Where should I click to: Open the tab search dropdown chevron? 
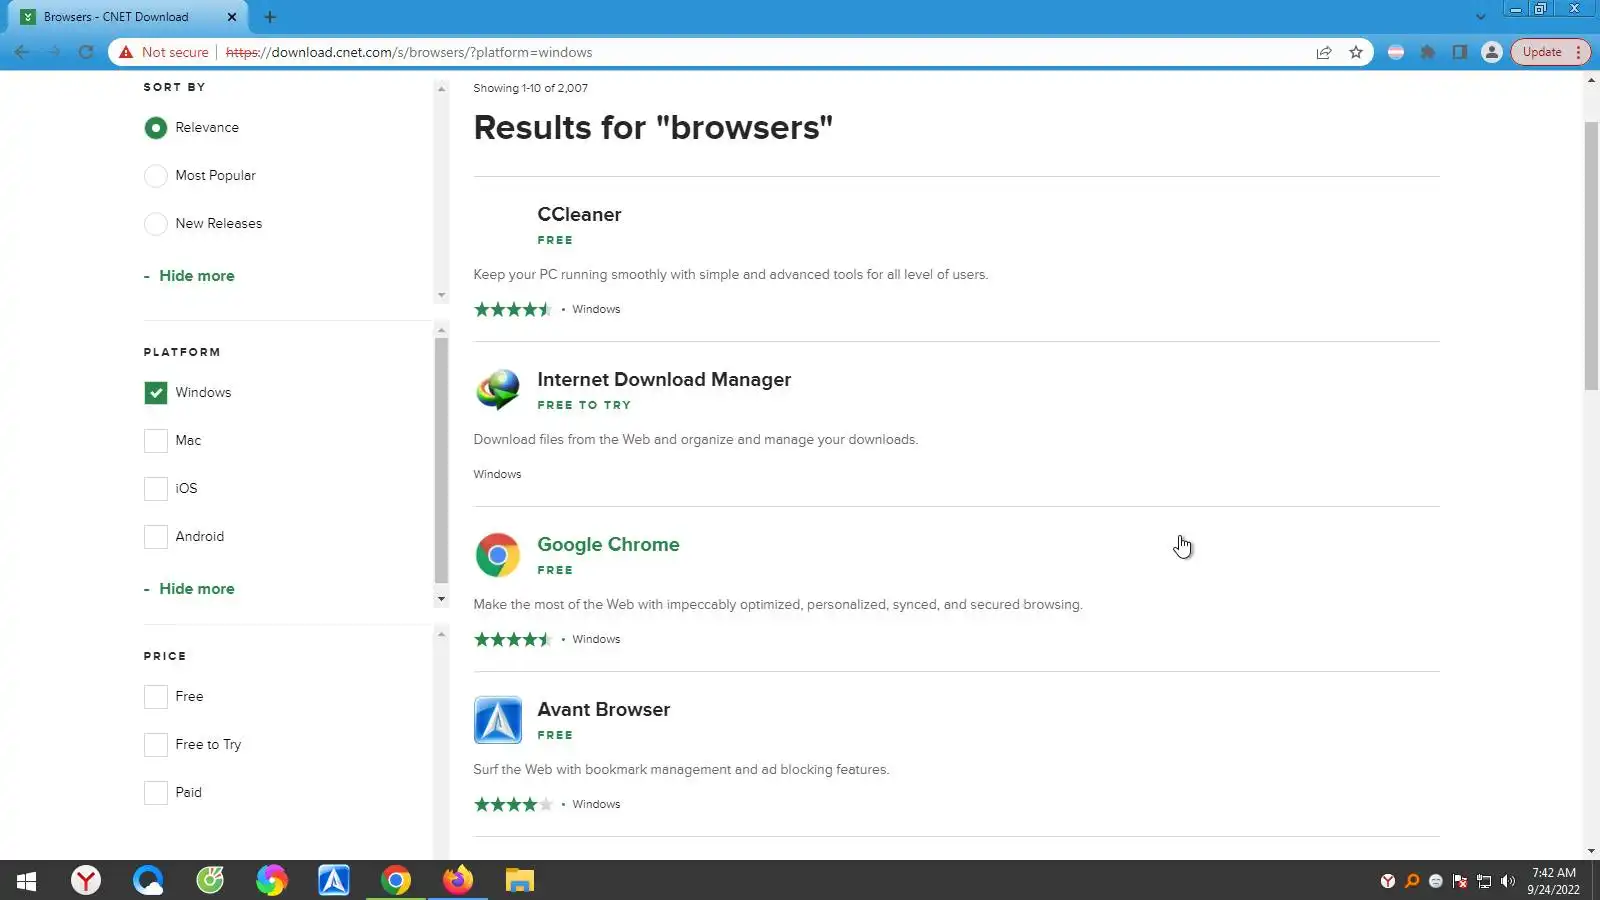click(x=1480, y=17)
